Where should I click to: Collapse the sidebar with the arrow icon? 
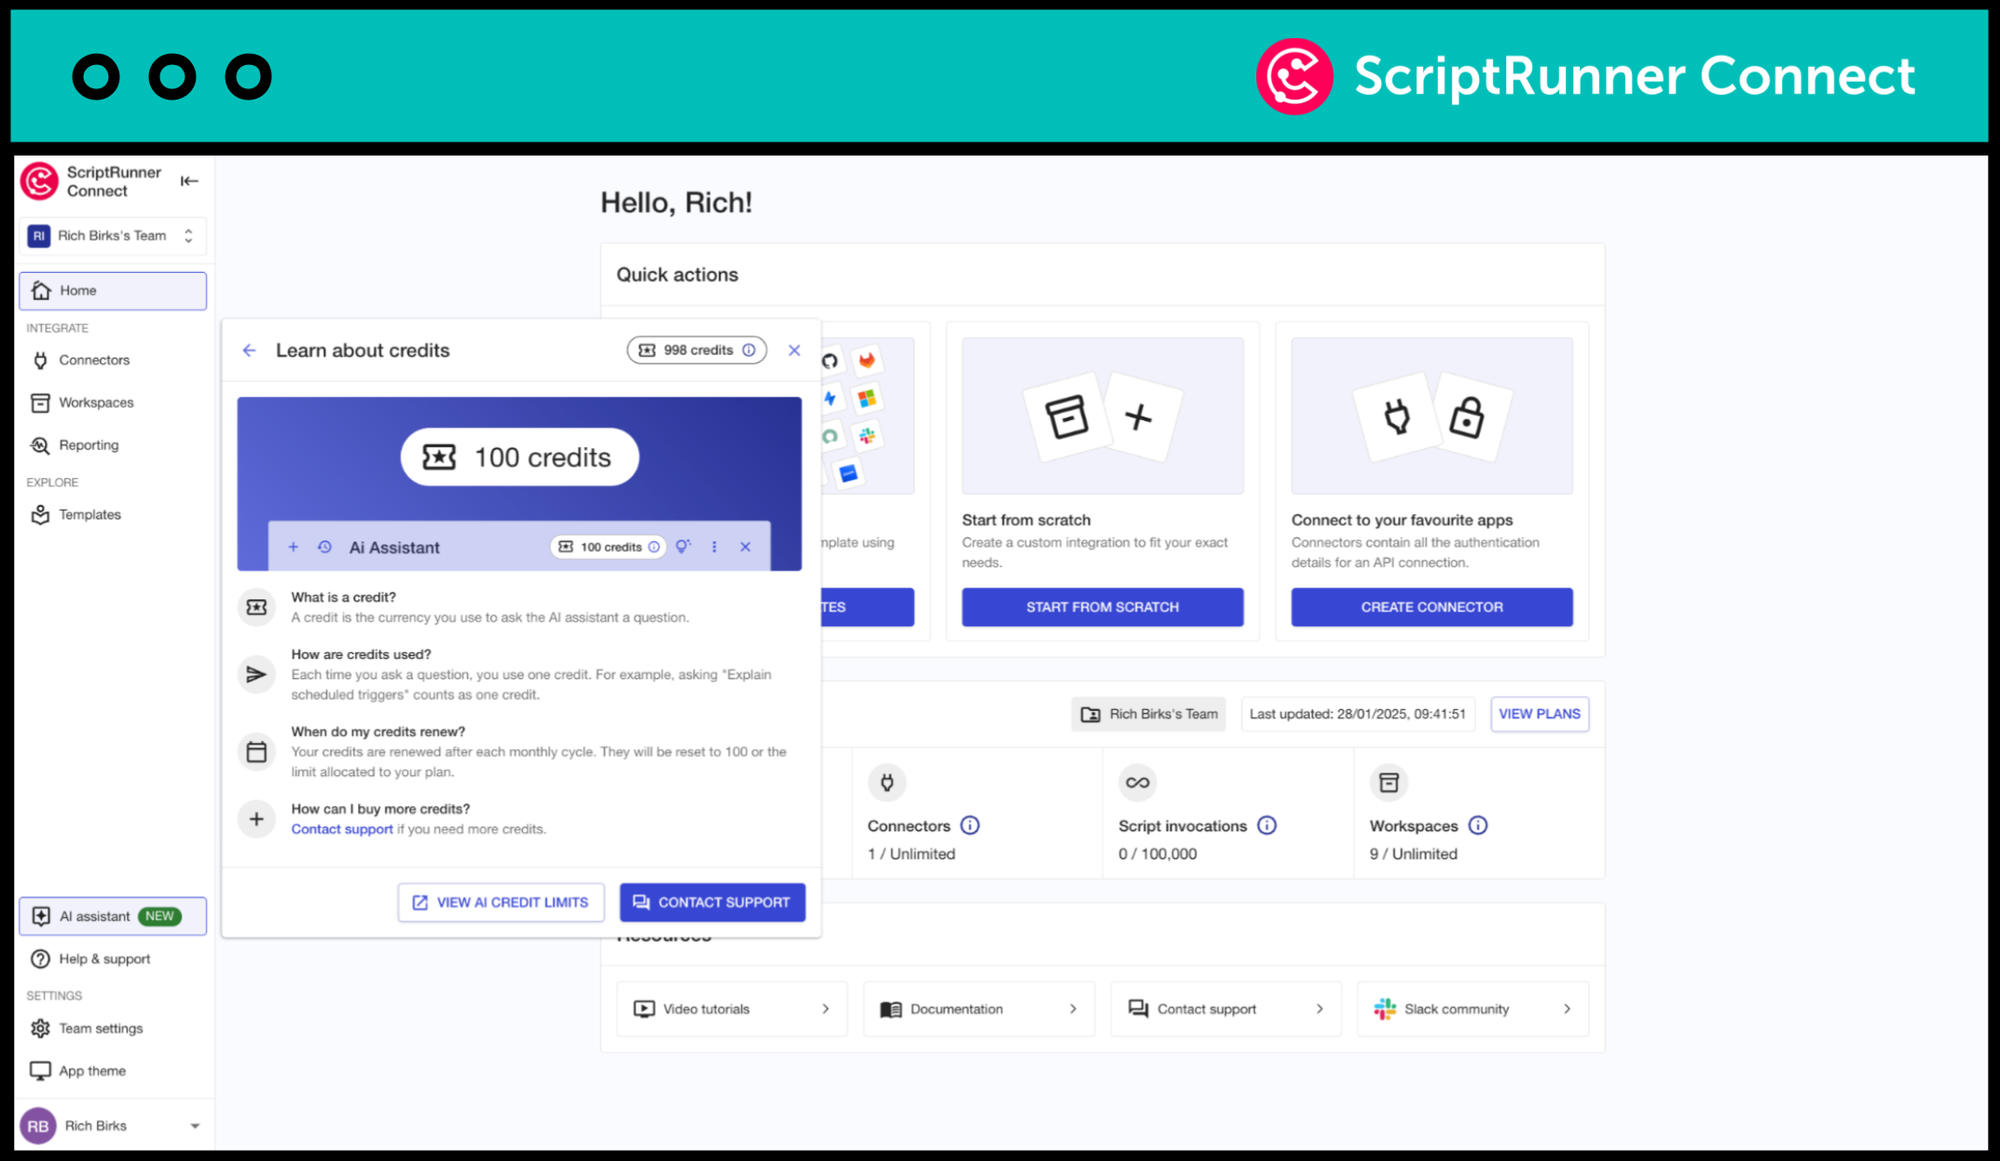tap(189, 181)
